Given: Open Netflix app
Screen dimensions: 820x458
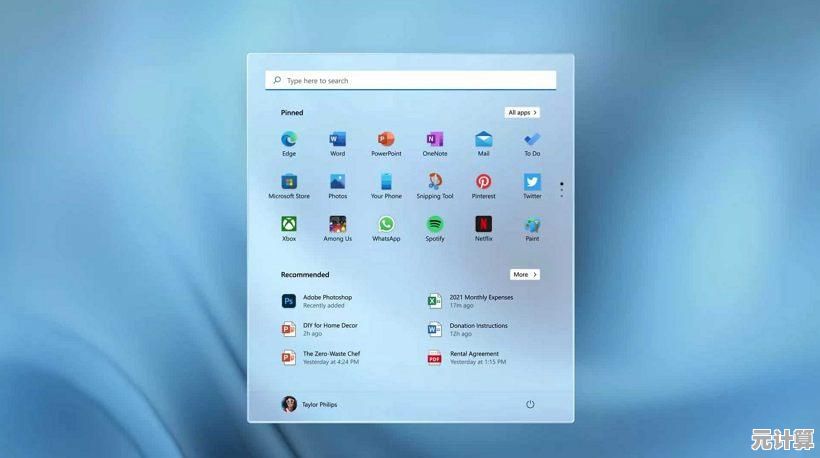Looking at the screenshot, I should pos(483,228).
